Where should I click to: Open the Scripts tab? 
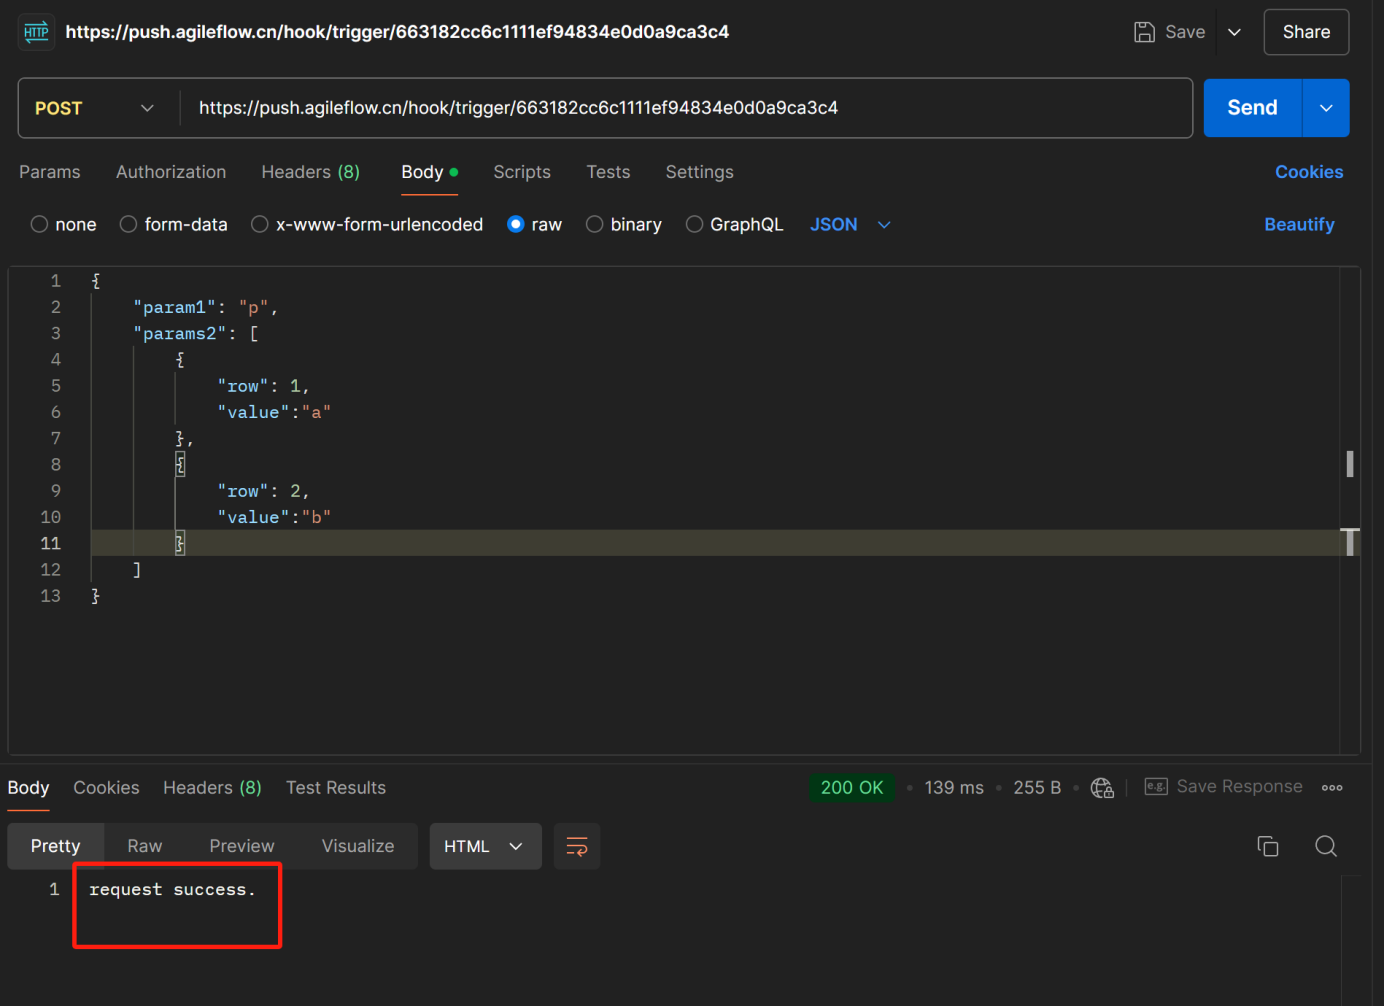522,172
